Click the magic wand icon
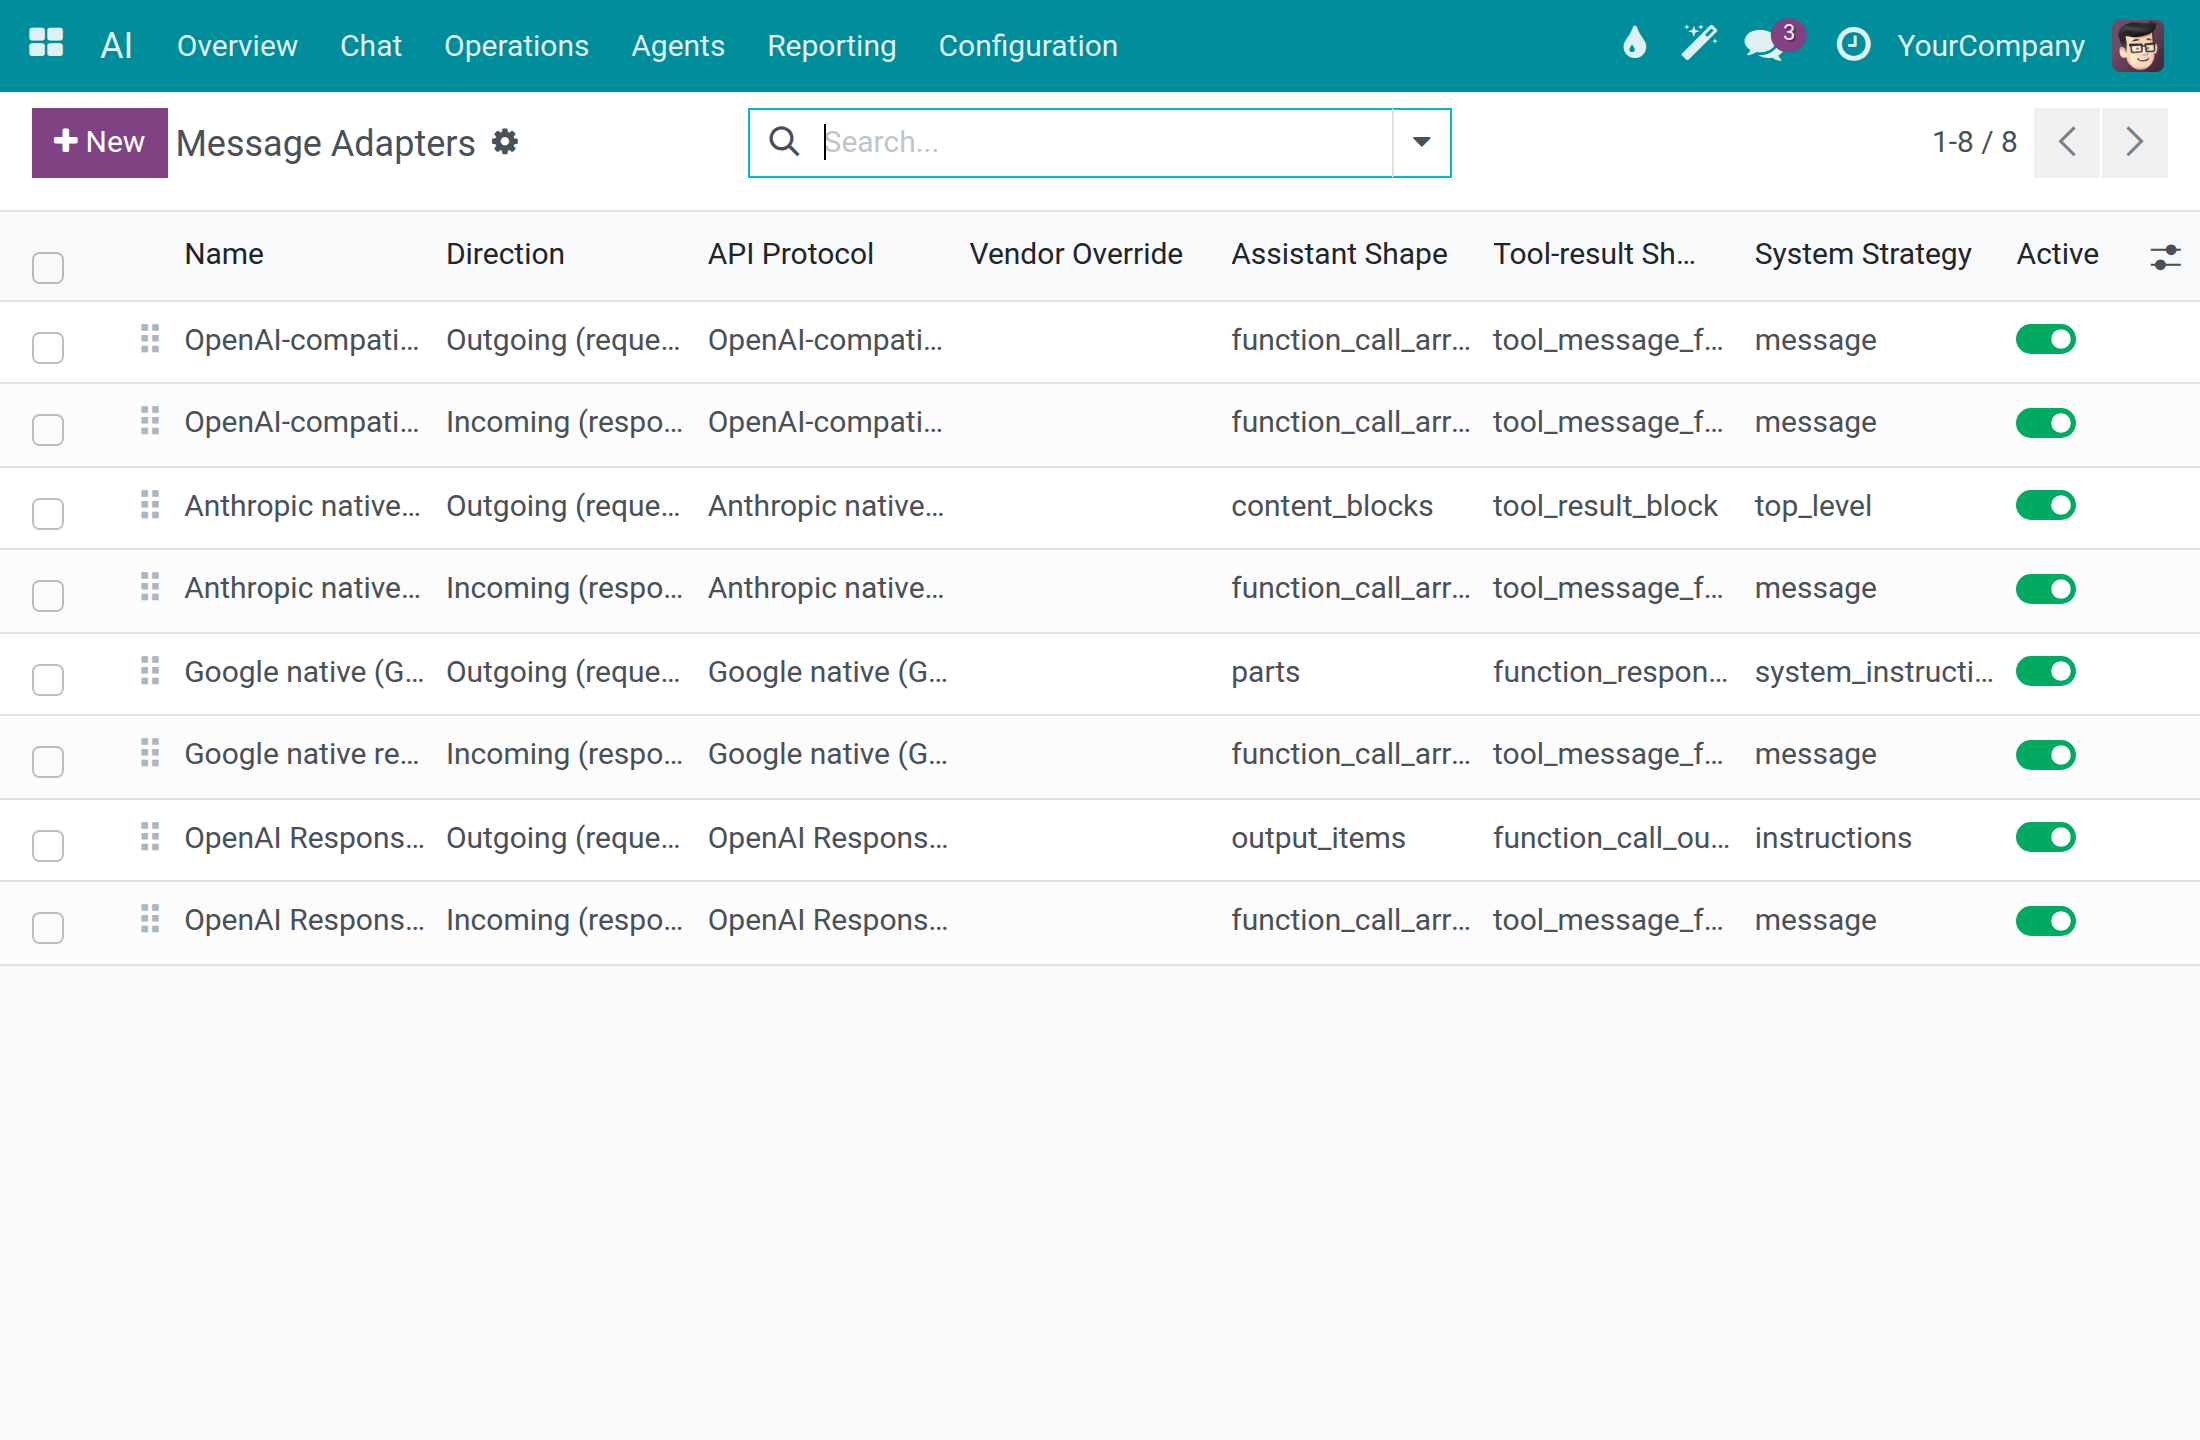This screenshot has width=2200, height=1440. click(1698, 44)
